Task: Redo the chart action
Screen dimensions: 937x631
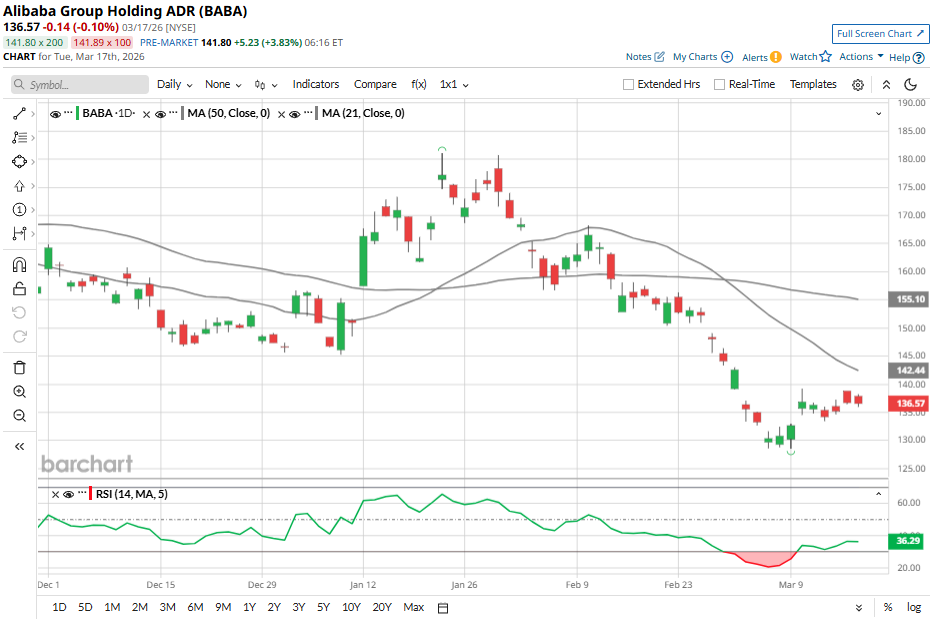Action: point(19,336)
